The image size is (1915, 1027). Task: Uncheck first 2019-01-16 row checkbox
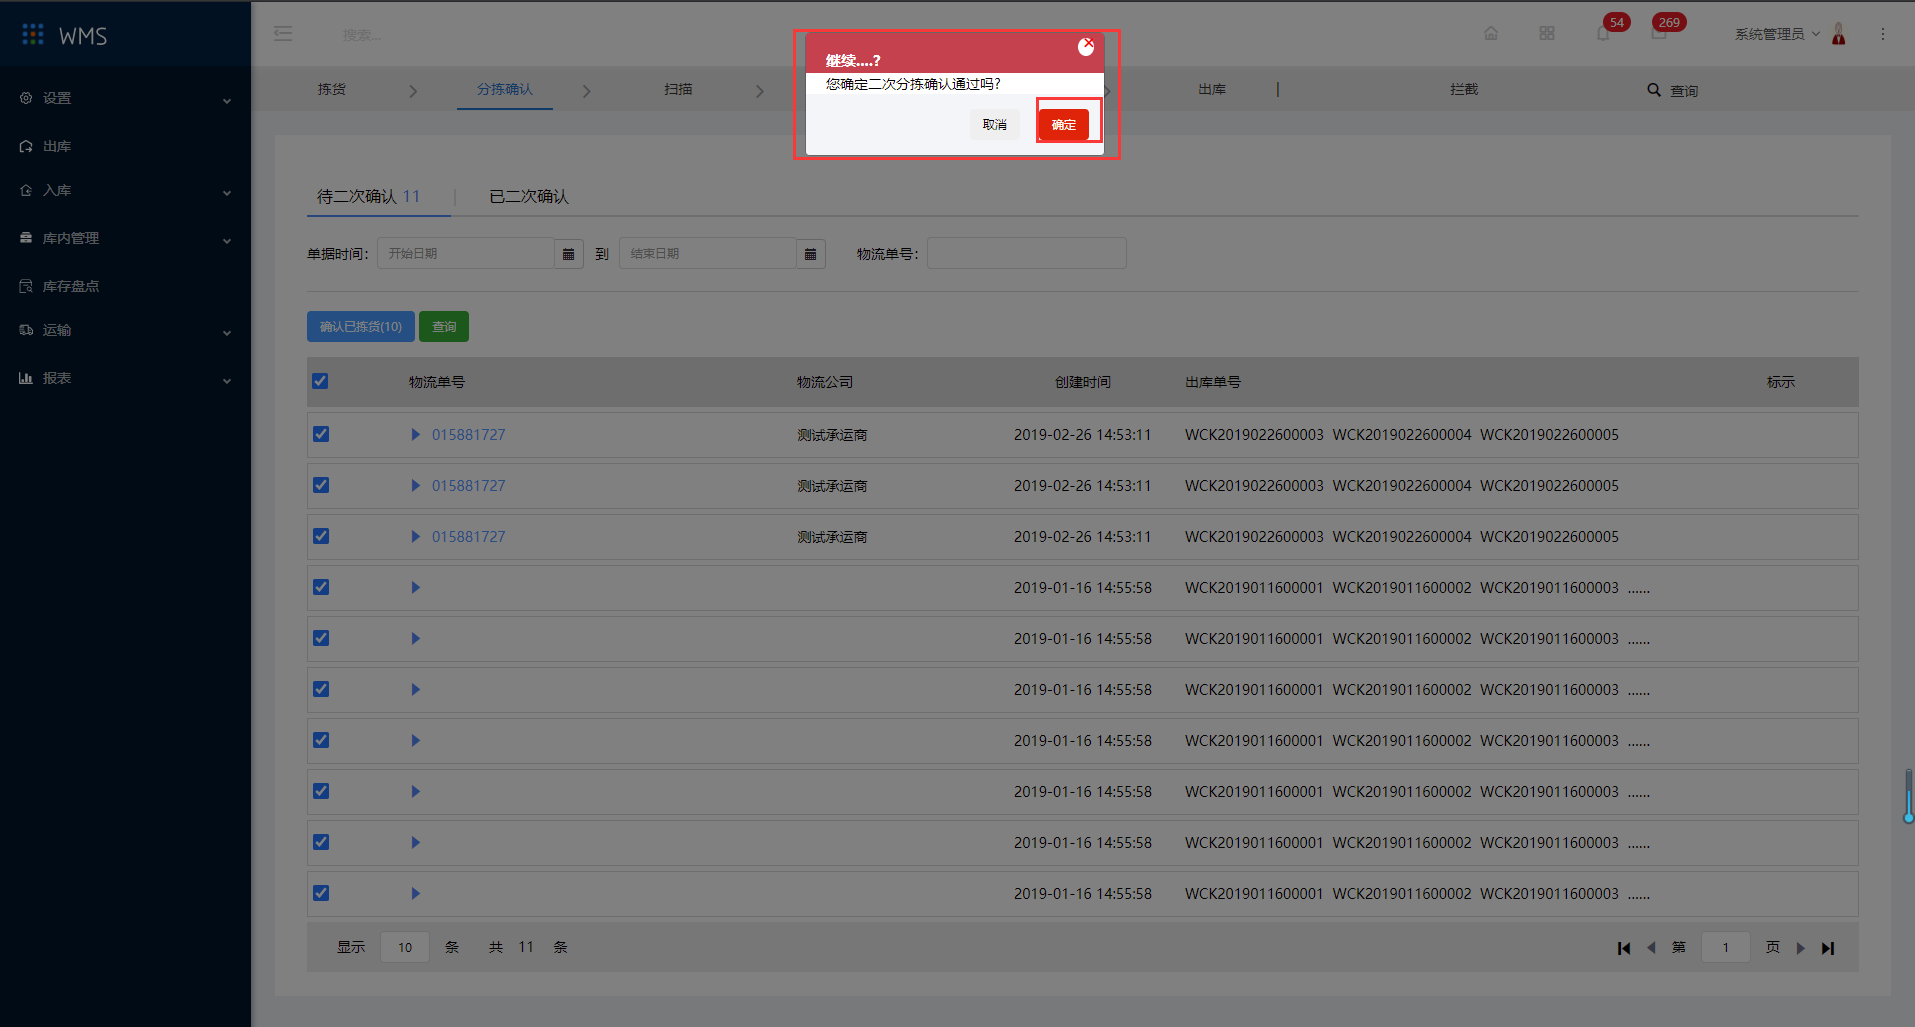tap(321, 587)
